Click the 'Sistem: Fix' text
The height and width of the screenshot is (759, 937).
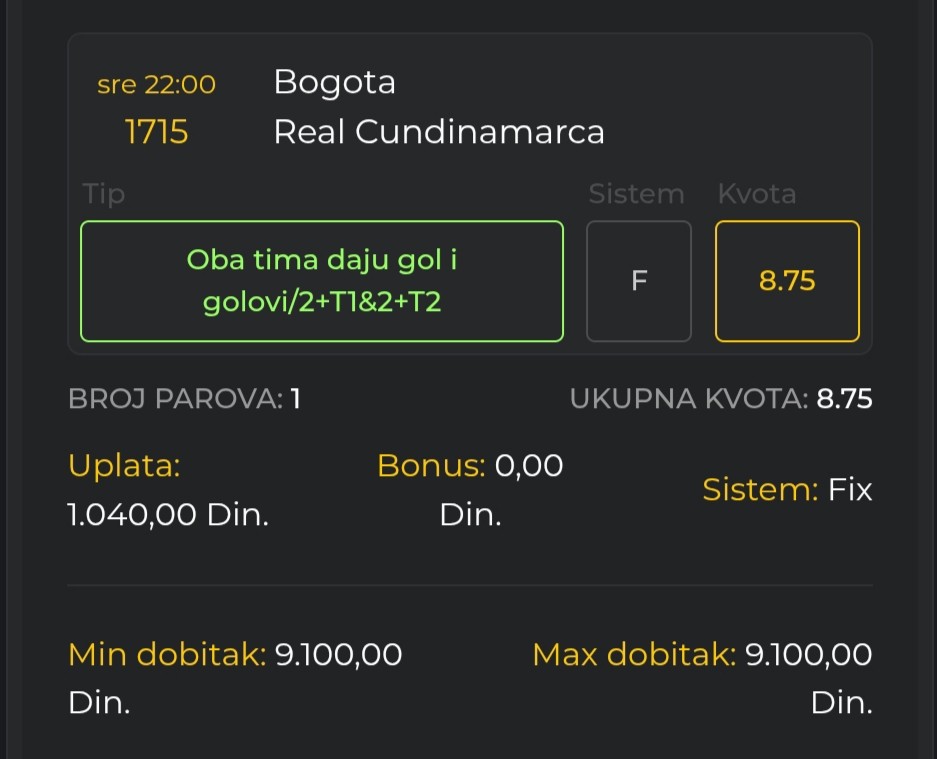tap(787, 490)
